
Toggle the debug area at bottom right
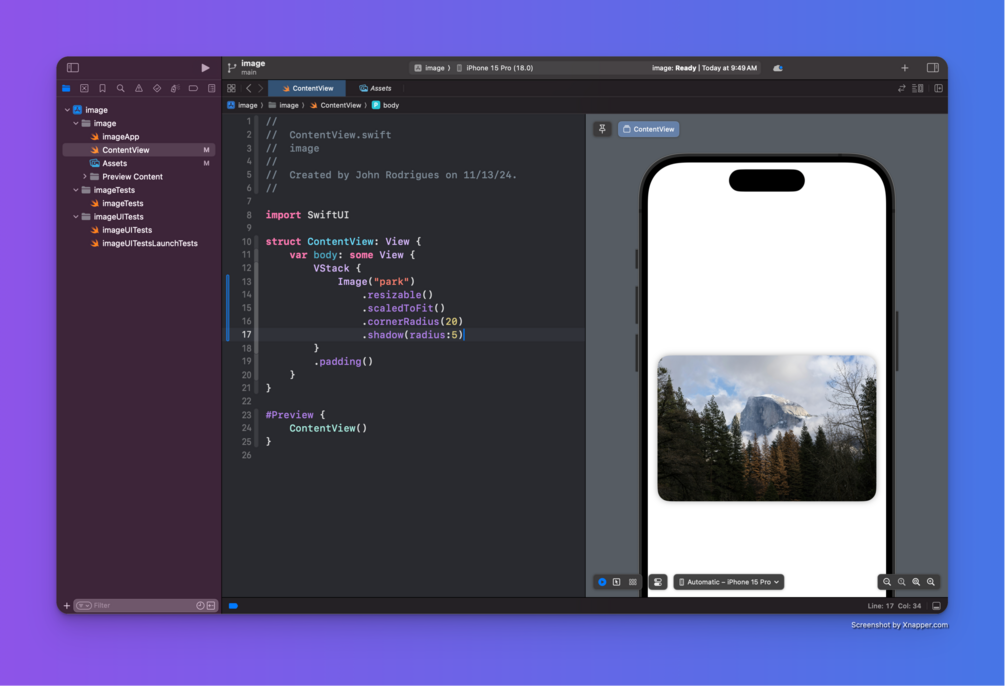point(936,606)
